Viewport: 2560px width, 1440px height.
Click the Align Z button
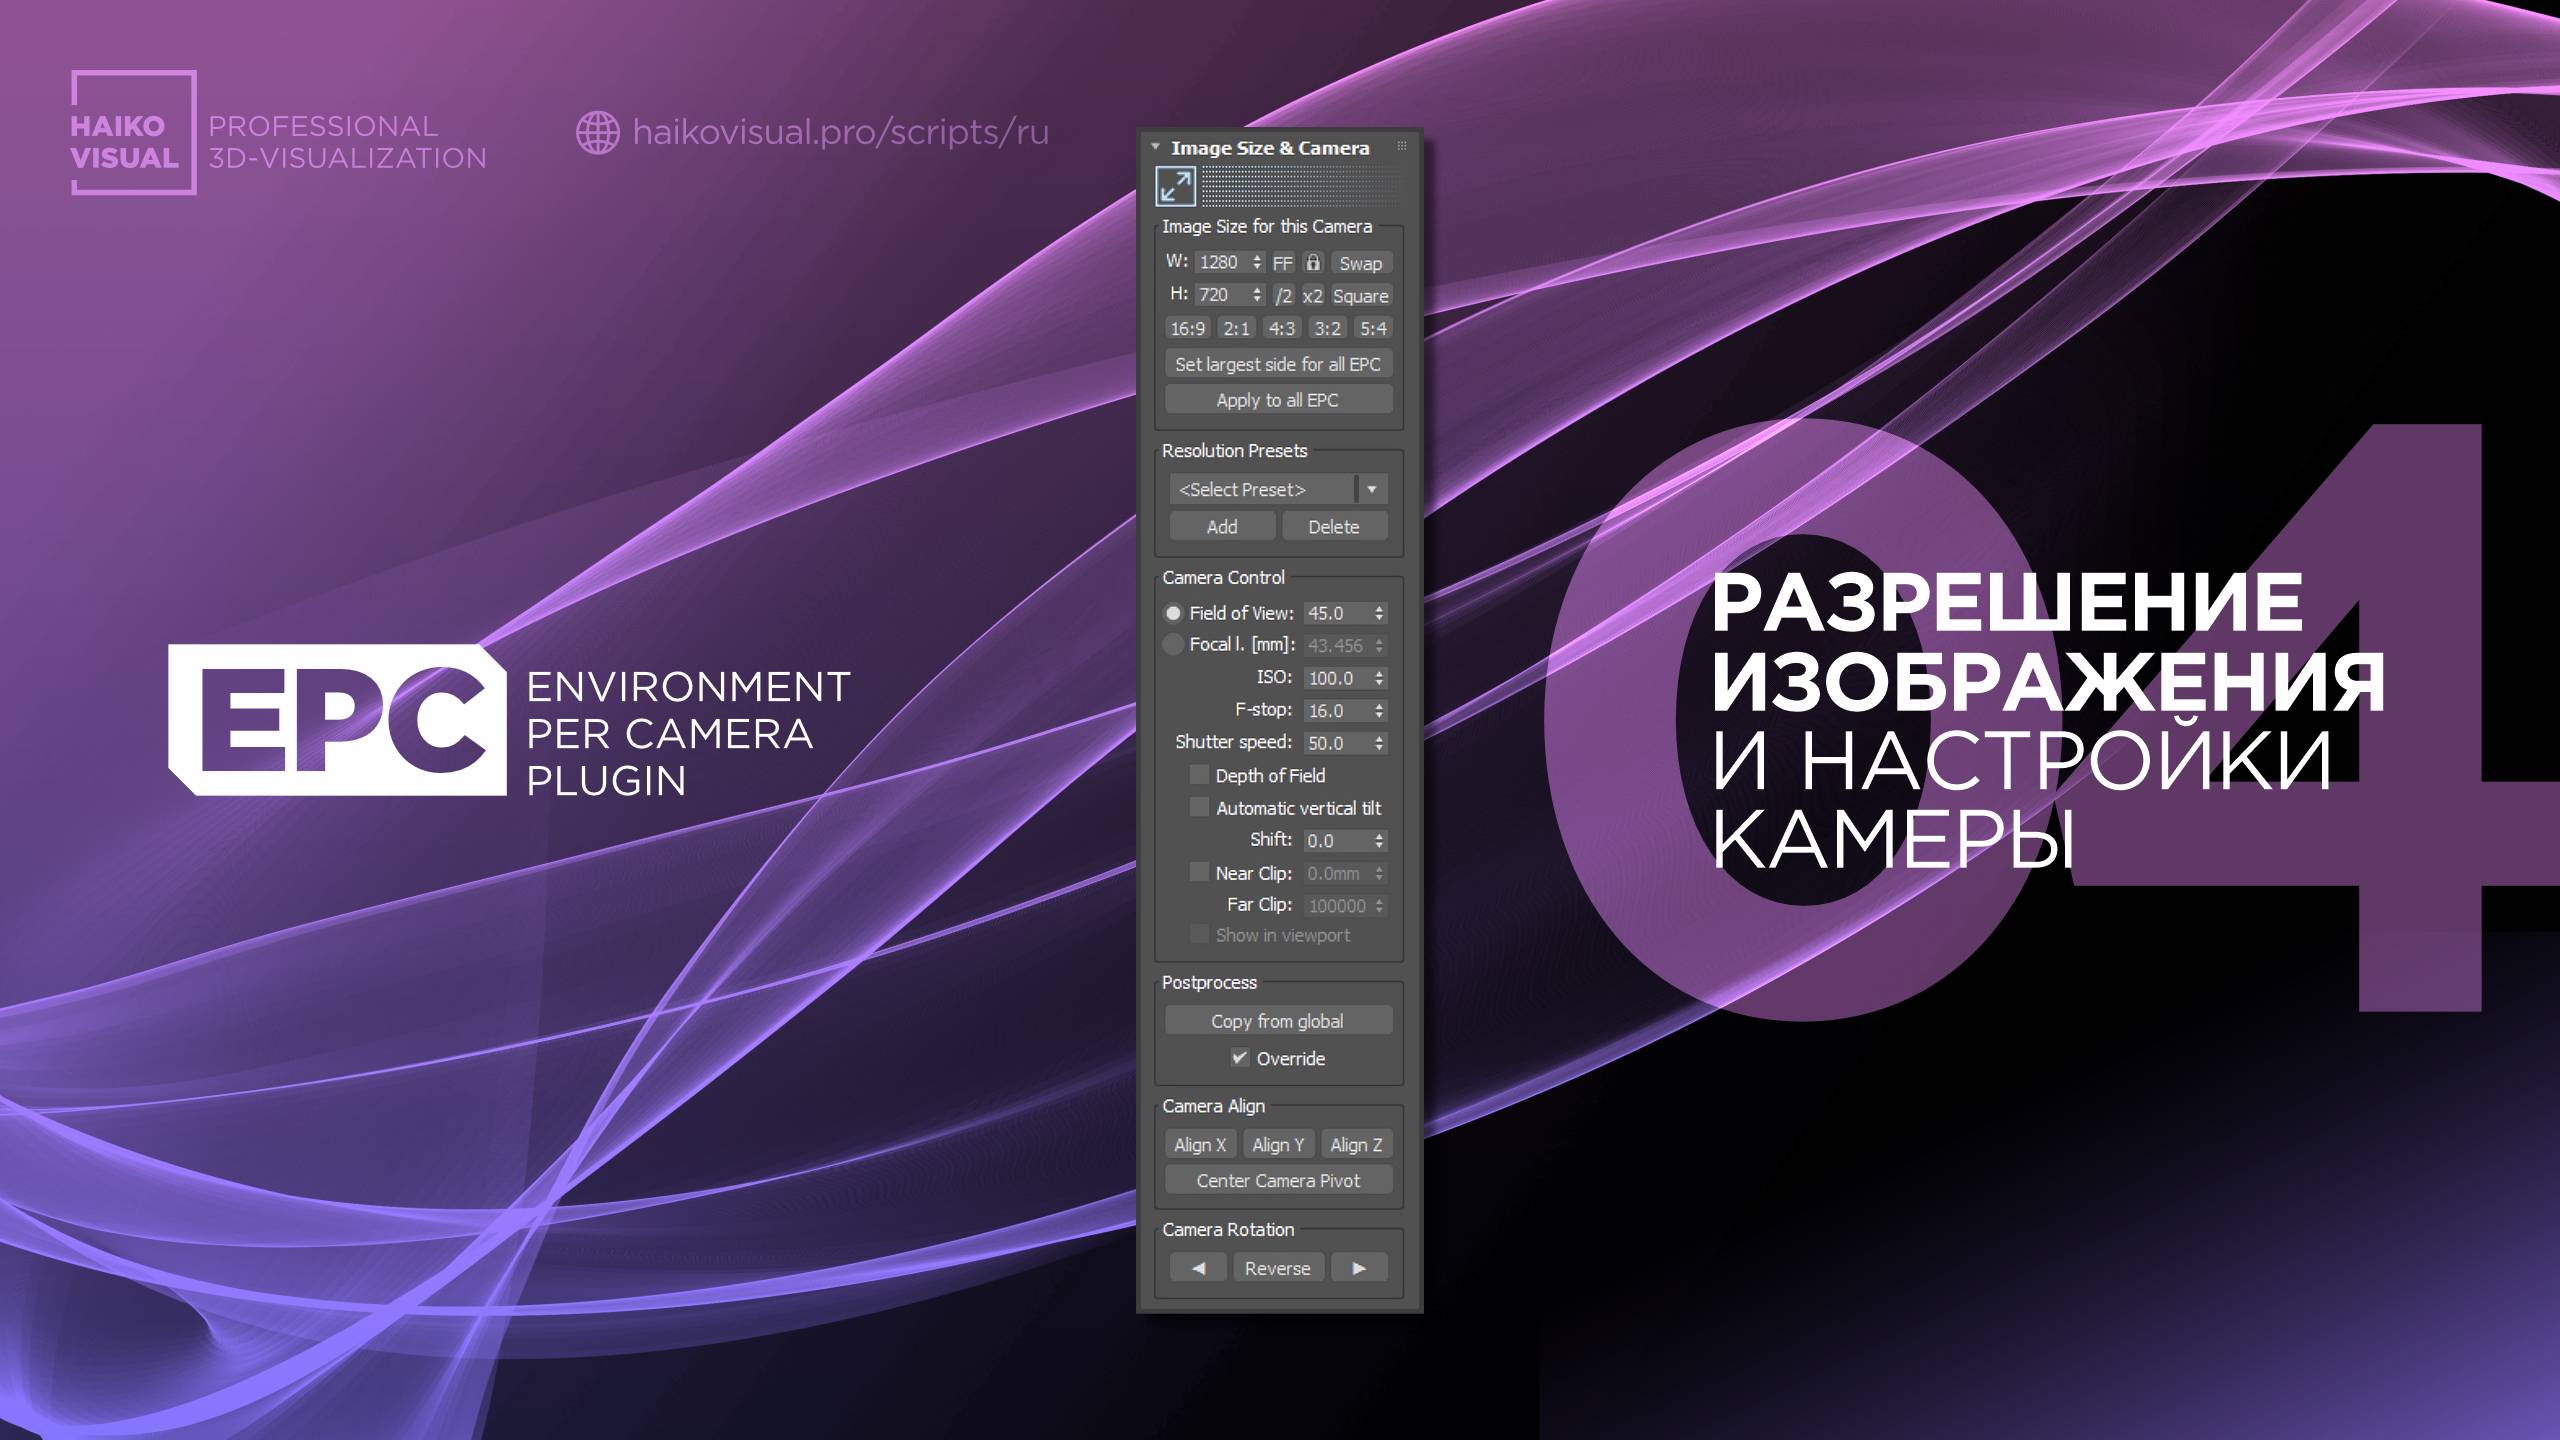(1356, 1145)
